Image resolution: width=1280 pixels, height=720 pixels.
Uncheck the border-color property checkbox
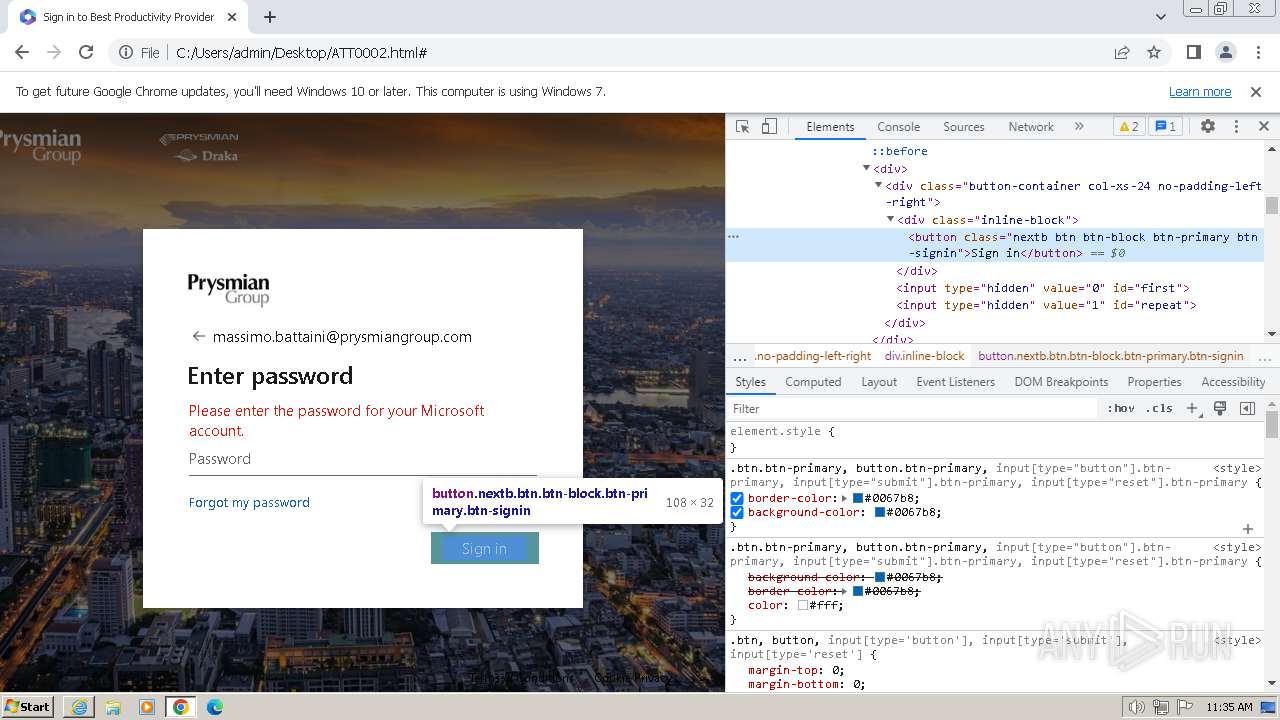coord(737,498)
